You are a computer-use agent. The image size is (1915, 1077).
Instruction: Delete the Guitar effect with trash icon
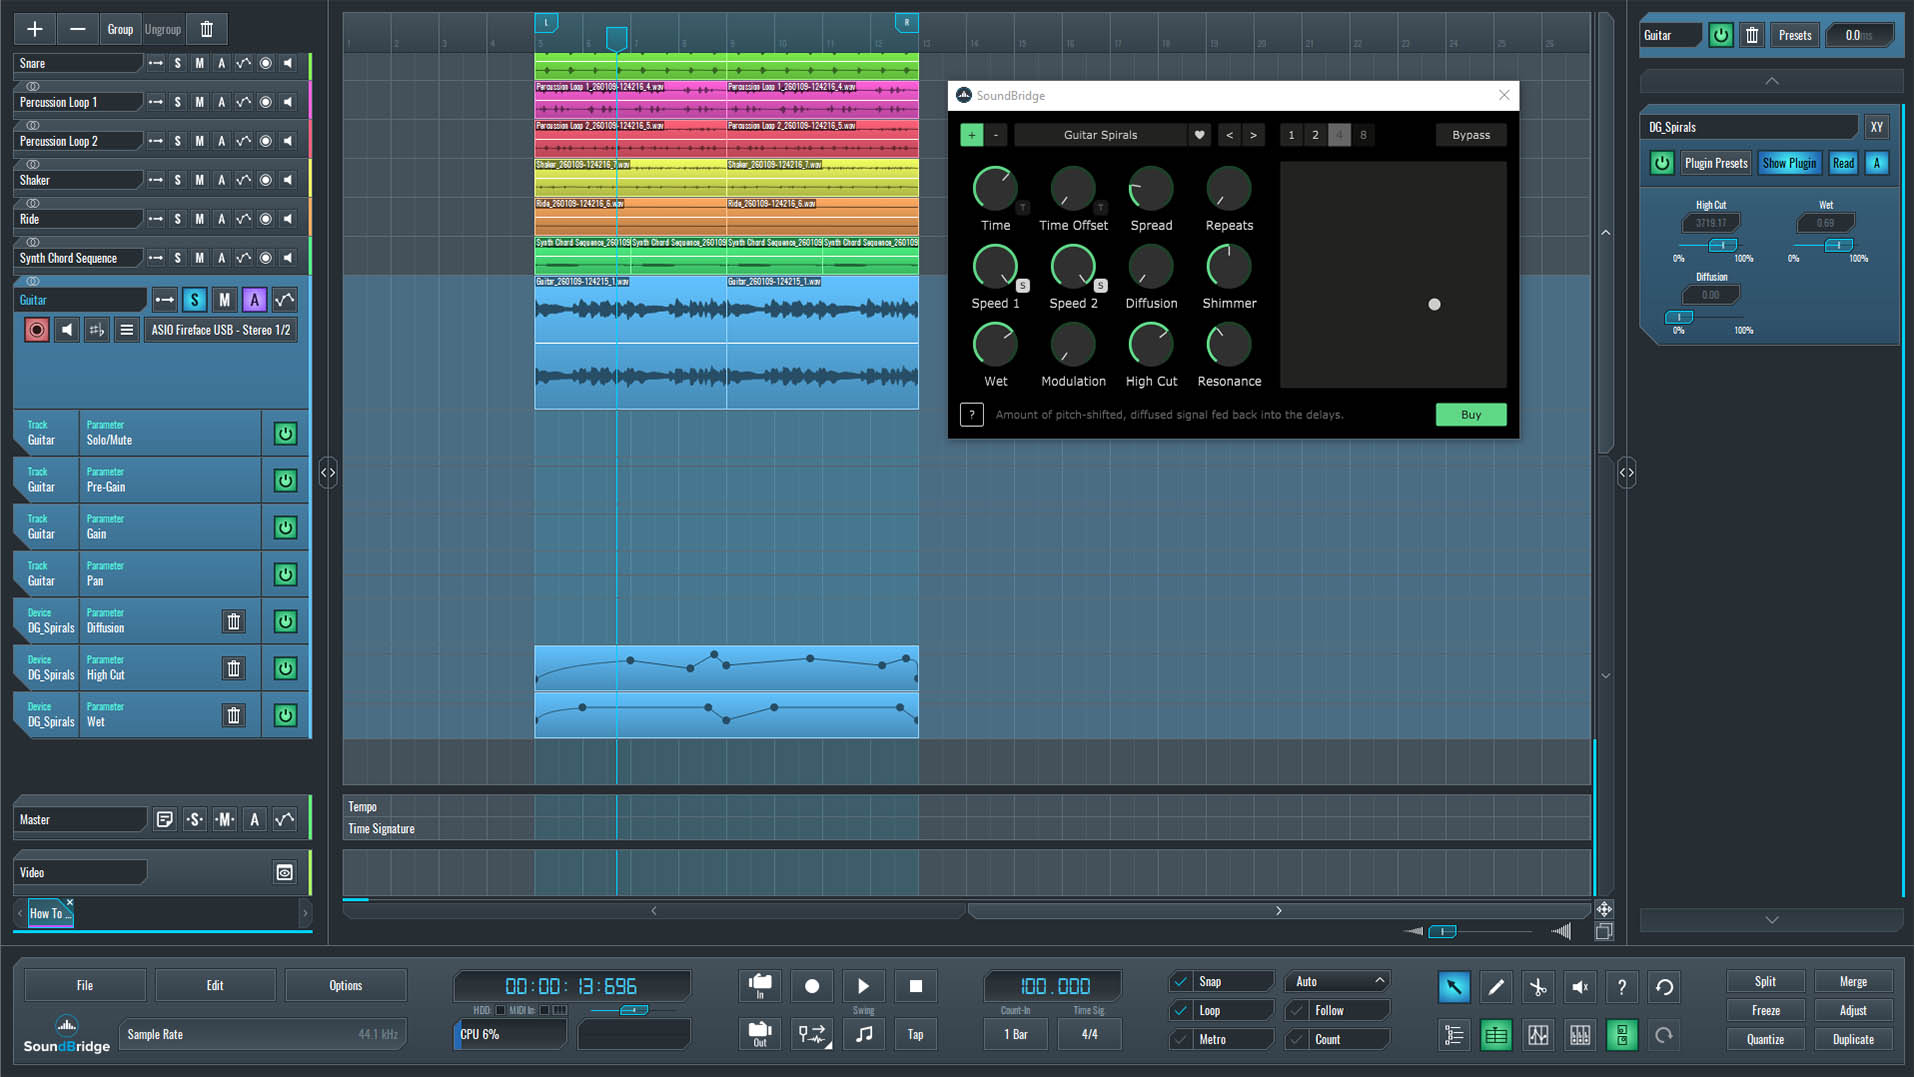1752,36
